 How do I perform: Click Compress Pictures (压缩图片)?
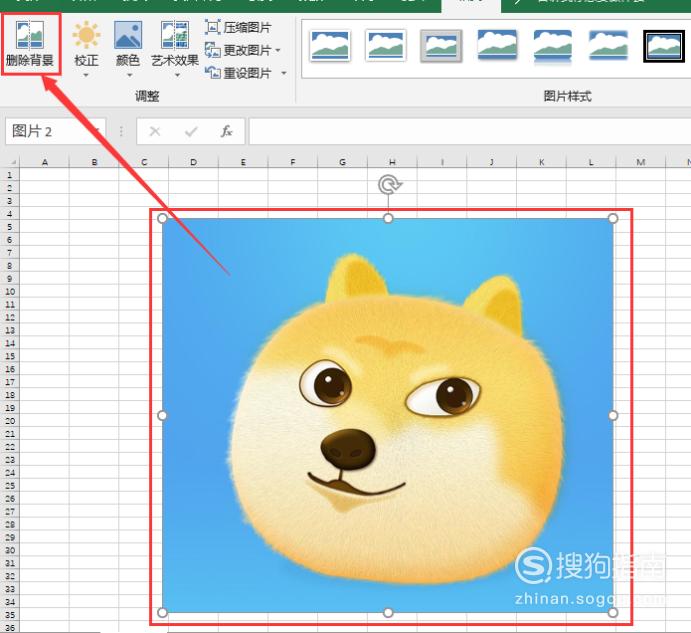pos(238,27)
